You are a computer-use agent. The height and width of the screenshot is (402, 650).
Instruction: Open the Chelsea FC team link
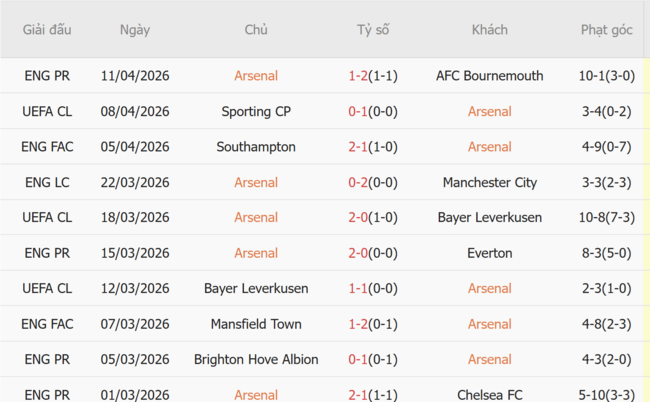(x=489, y=395)
